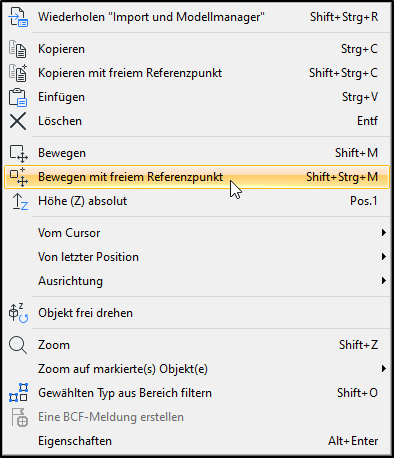Viewport: 394px width, 458px height.
Task: Click the Wiederholen Import und Modellmanager icon
Action: click(x=18, y=17)
